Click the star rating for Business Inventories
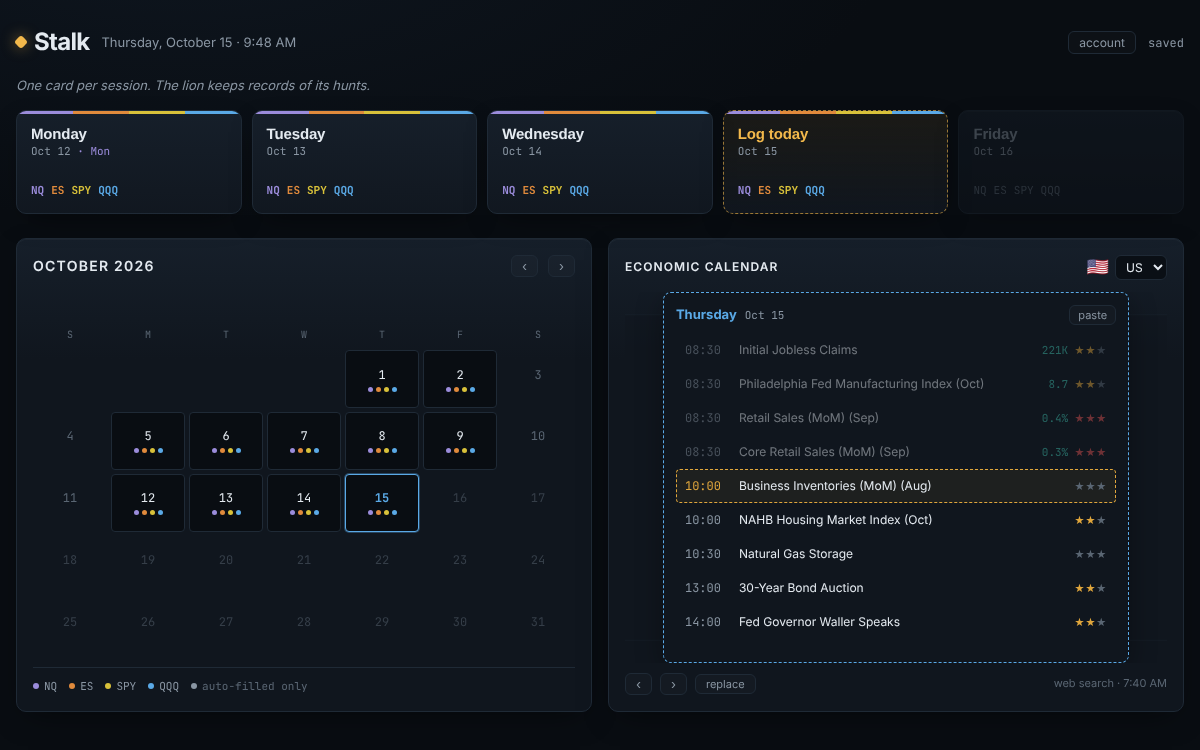 (x=1090, y=486)
